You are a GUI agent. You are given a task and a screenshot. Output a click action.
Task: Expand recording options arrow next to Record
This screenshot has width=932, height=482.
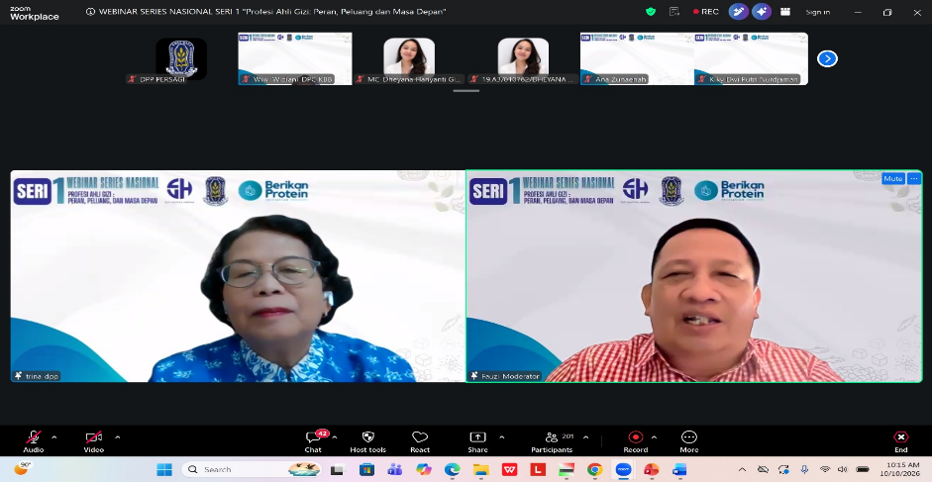click(x=654, y=437)
